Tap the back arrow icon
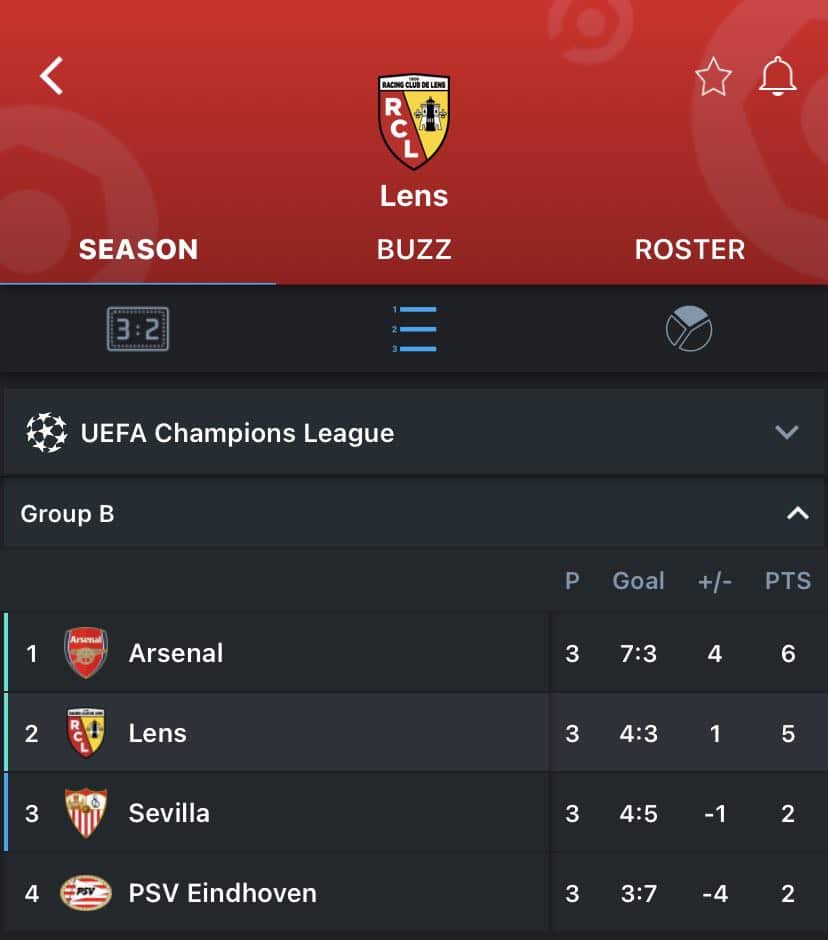Image resolution: width=828 pixels, height=940 pixels. pos(51,75)
